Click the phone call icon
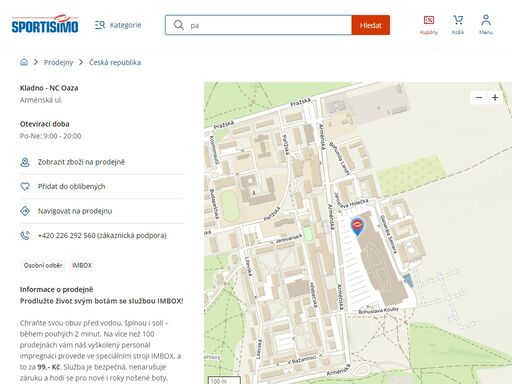Screen dimensions: 512x384 click(25, 235)
